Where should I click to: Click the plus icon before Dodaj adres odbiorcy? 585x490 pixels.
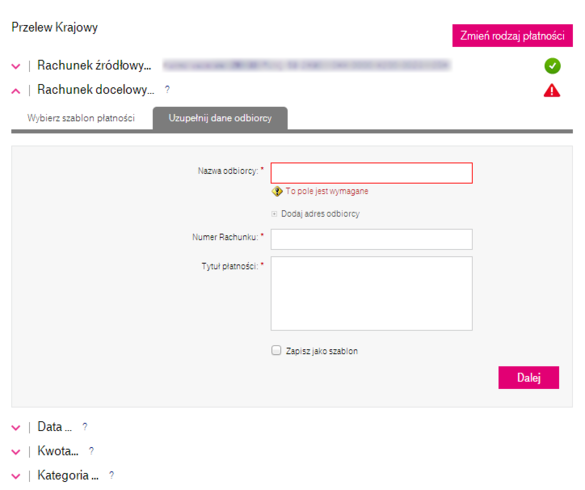point(274,214)
